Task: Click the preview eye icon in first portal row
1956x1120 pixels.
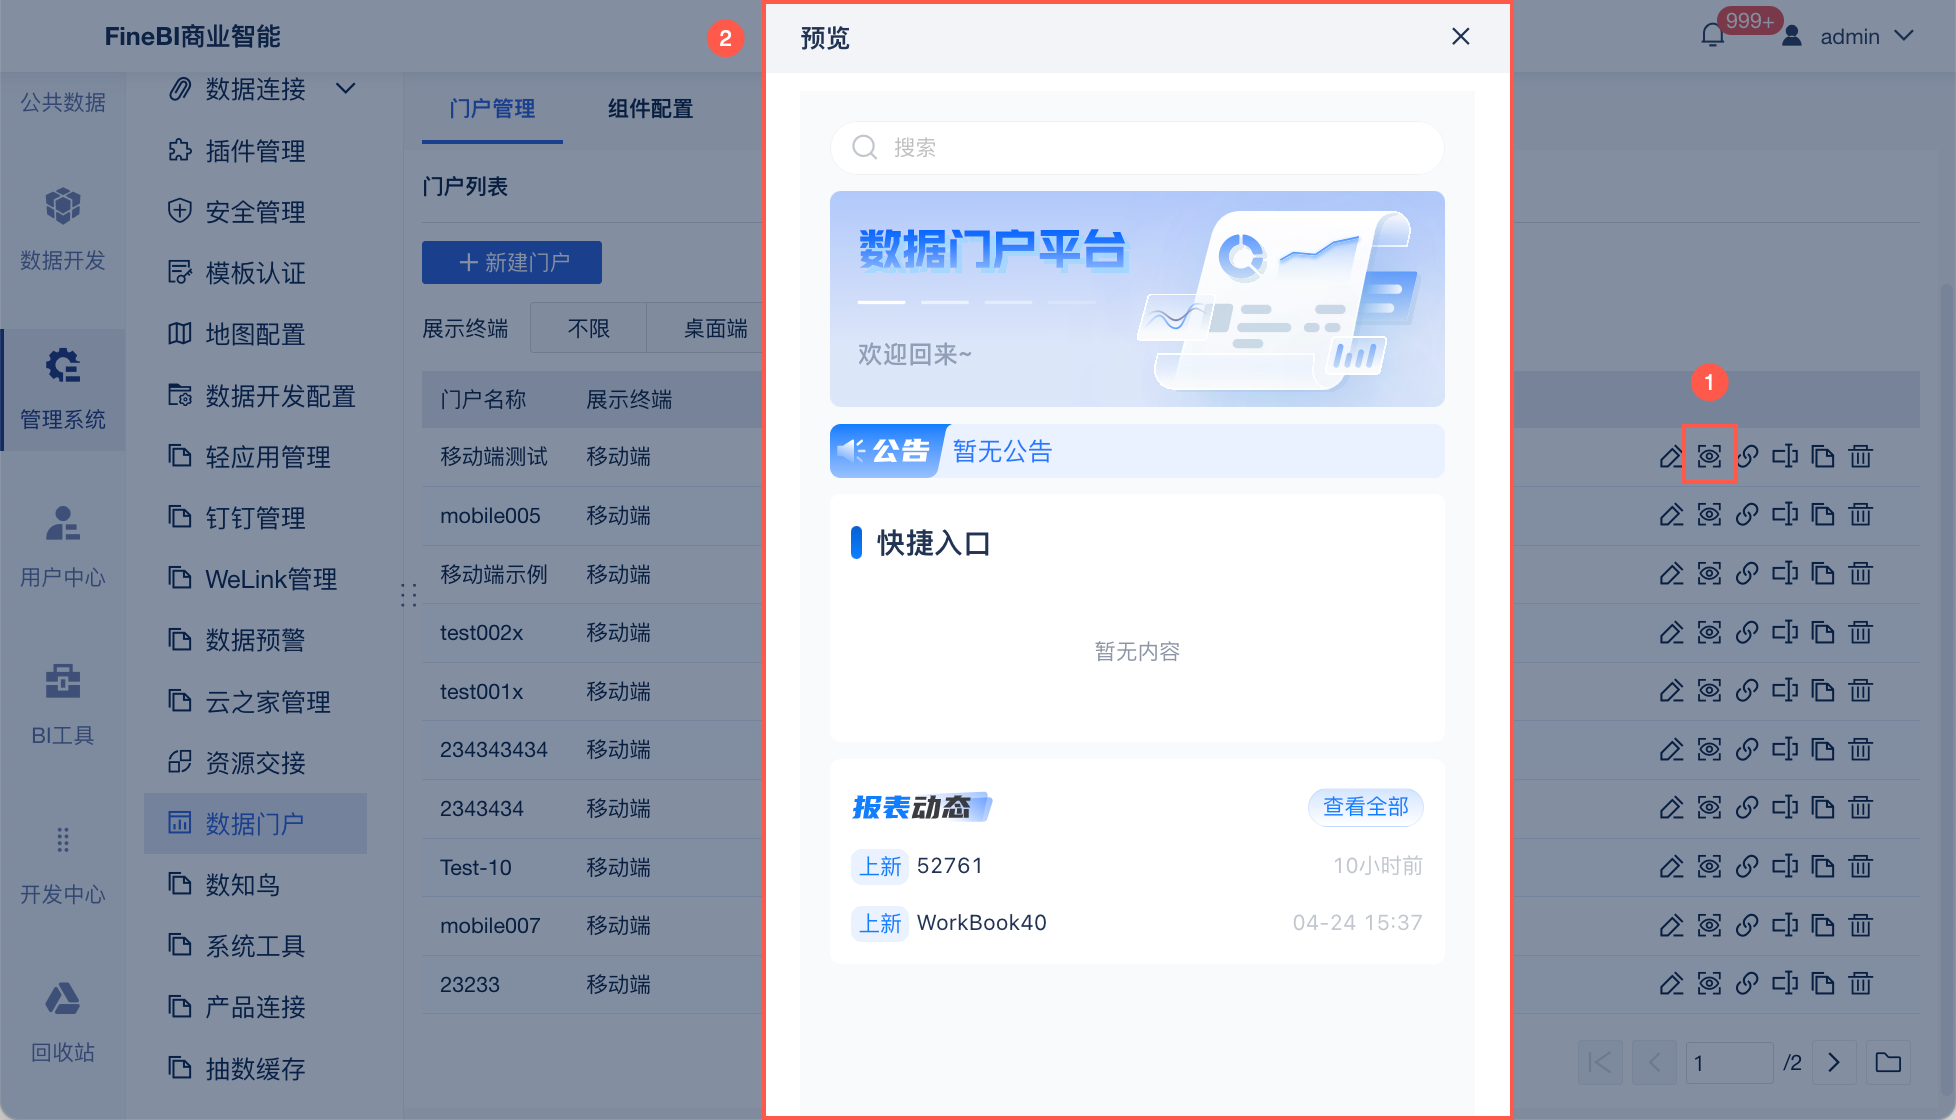Action: [x=1709, y=456]
